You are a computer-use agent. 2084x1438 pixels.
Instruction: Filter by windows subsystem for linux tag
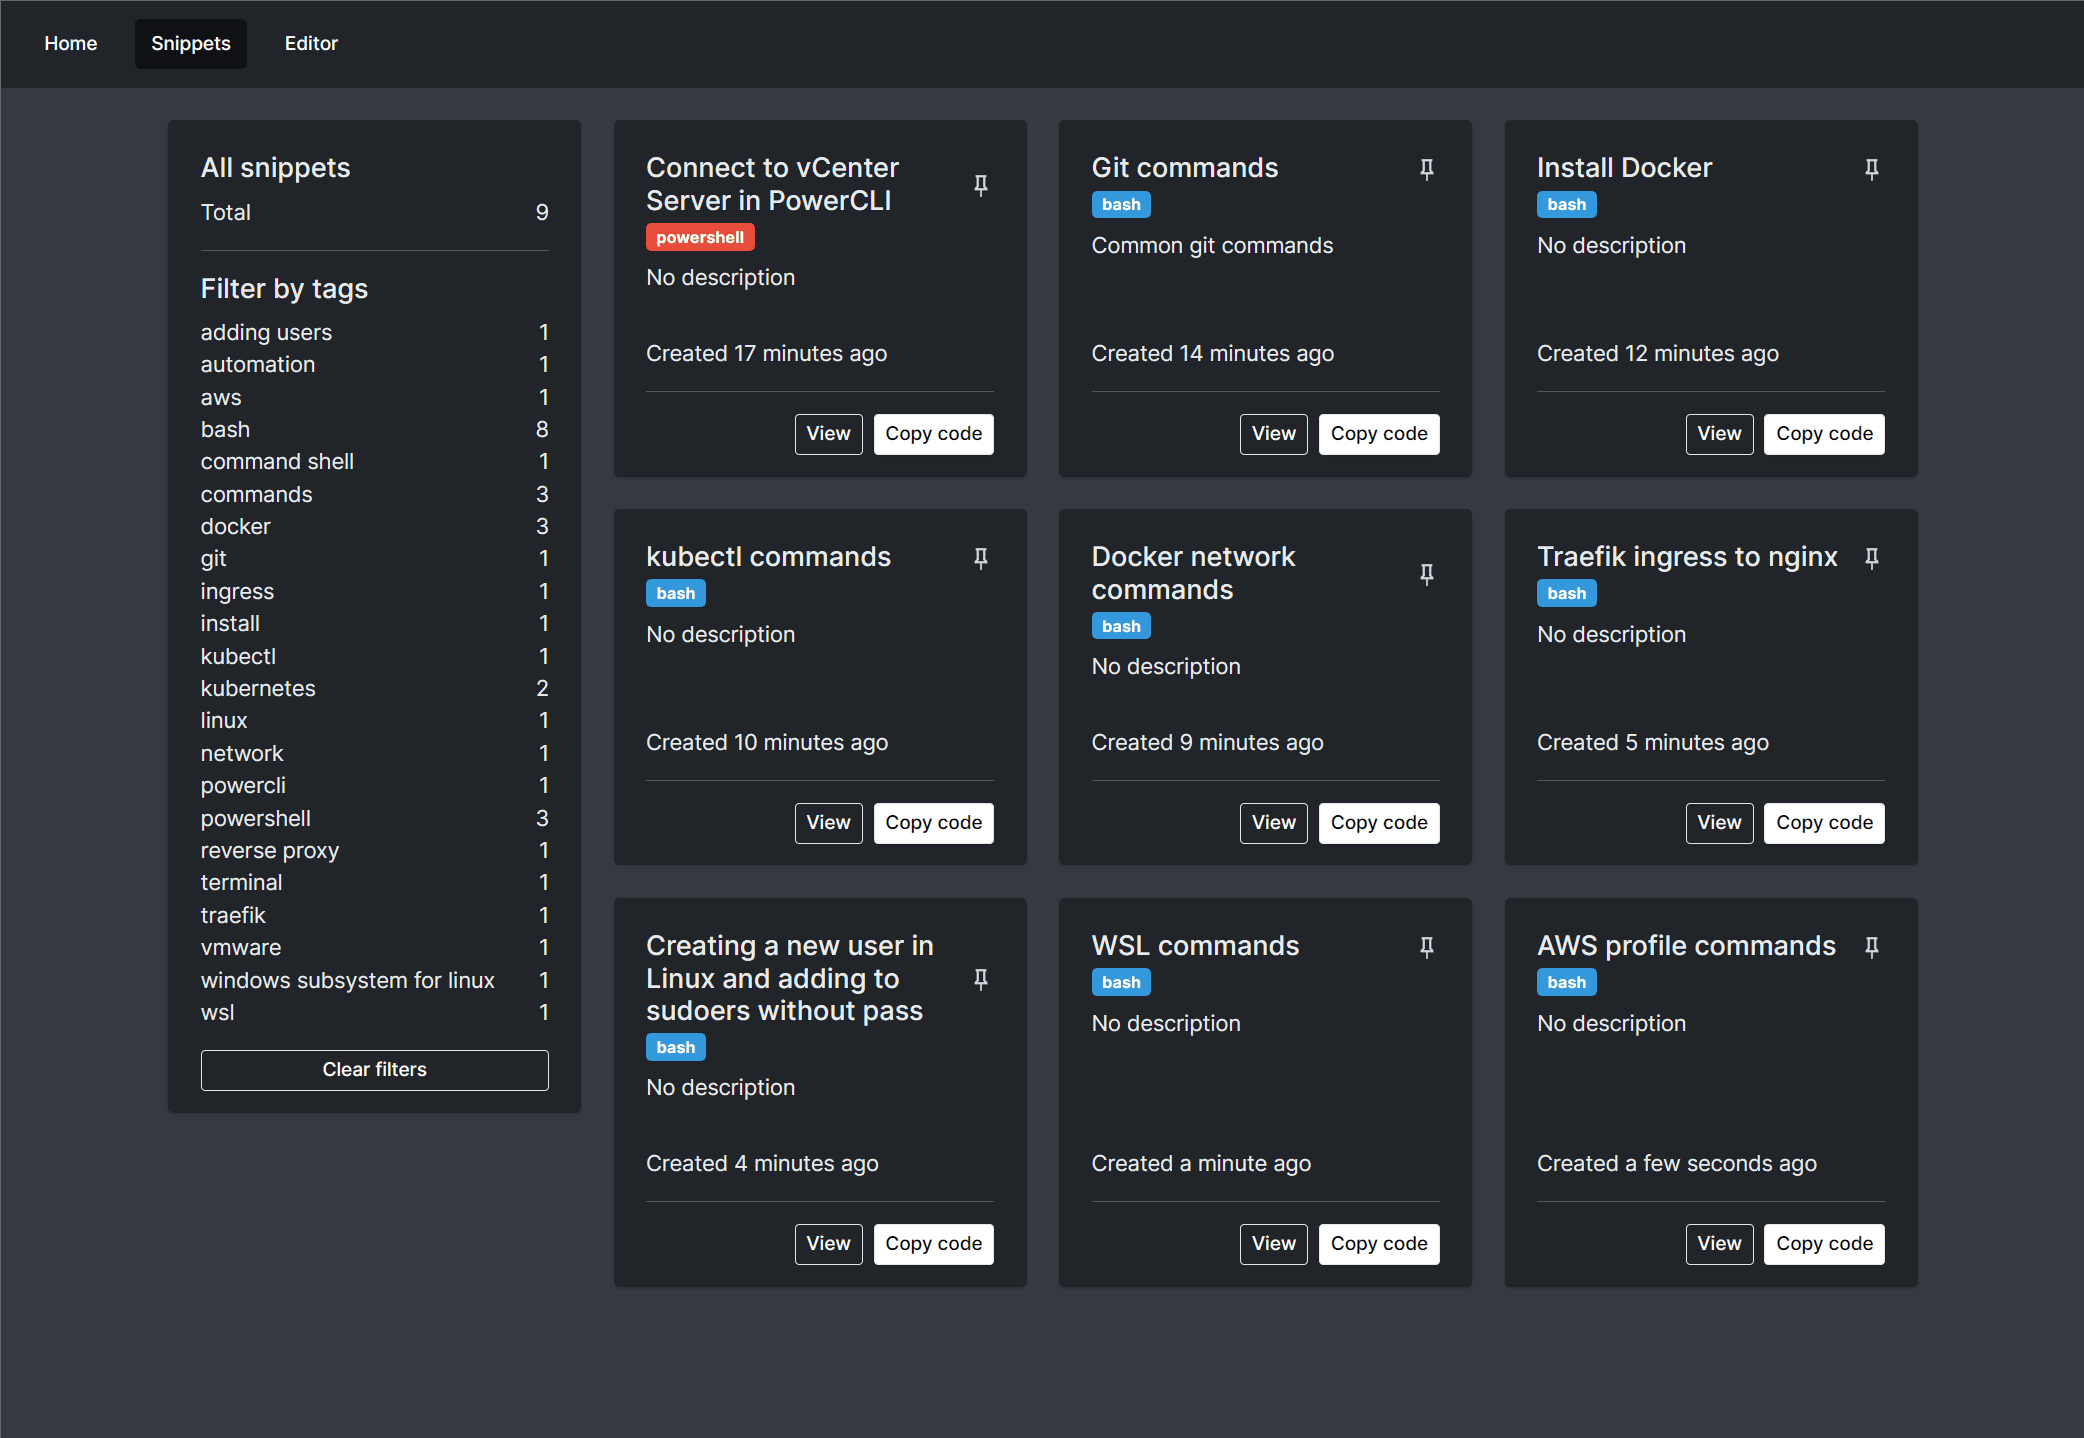(x=347, y=980)
